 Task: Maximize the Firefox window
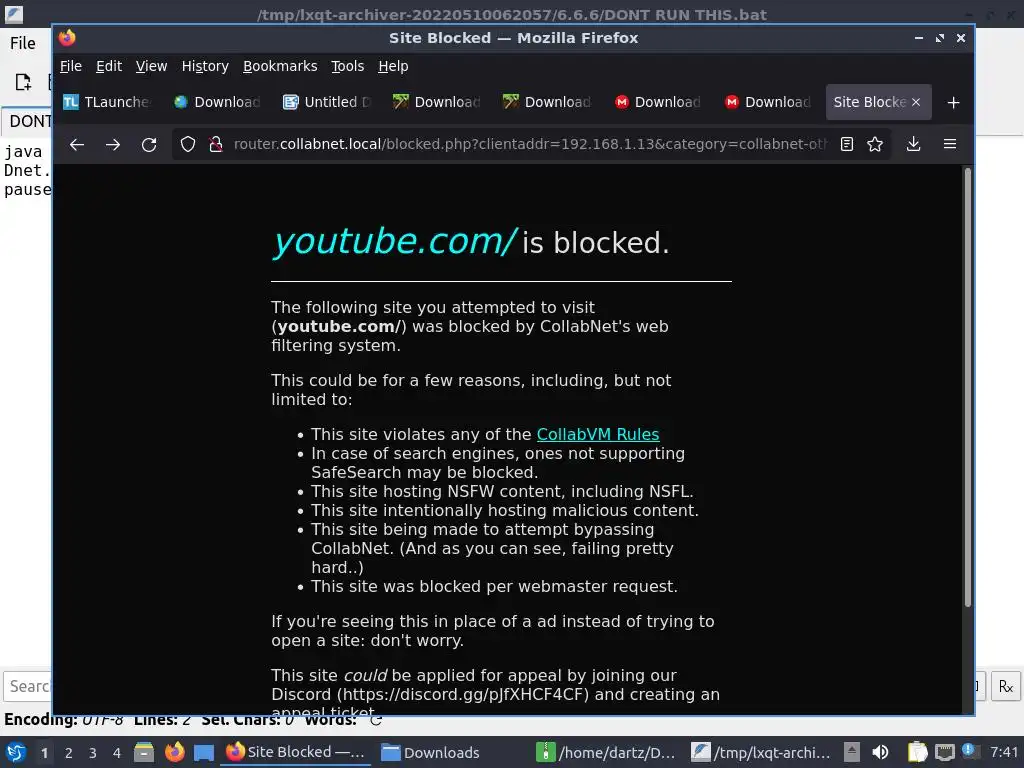(940, 38)
